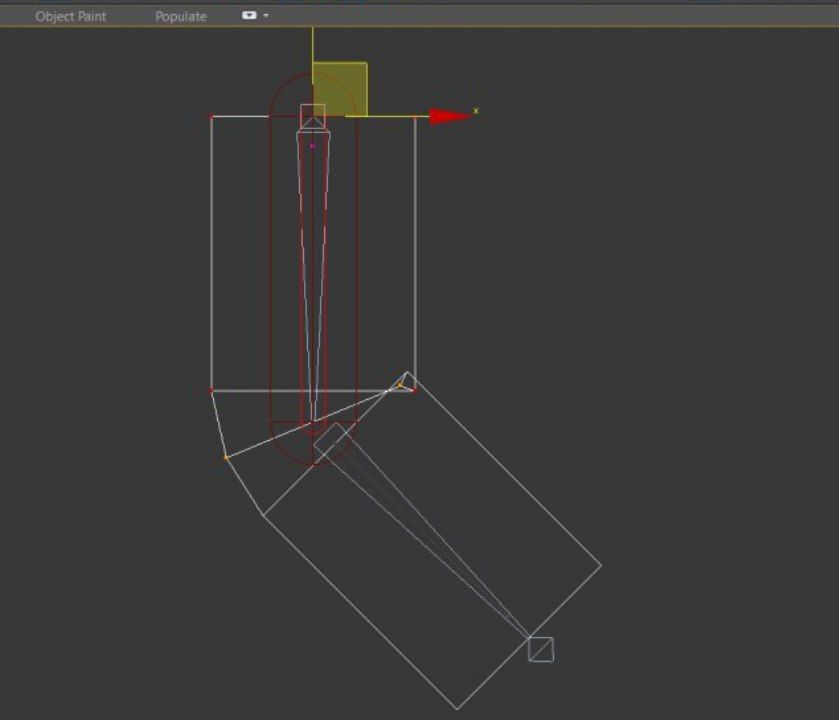Screen dimensions: 839x720
Task: Click the red X-axis arrow of gizmo
Action: point(449,116)
